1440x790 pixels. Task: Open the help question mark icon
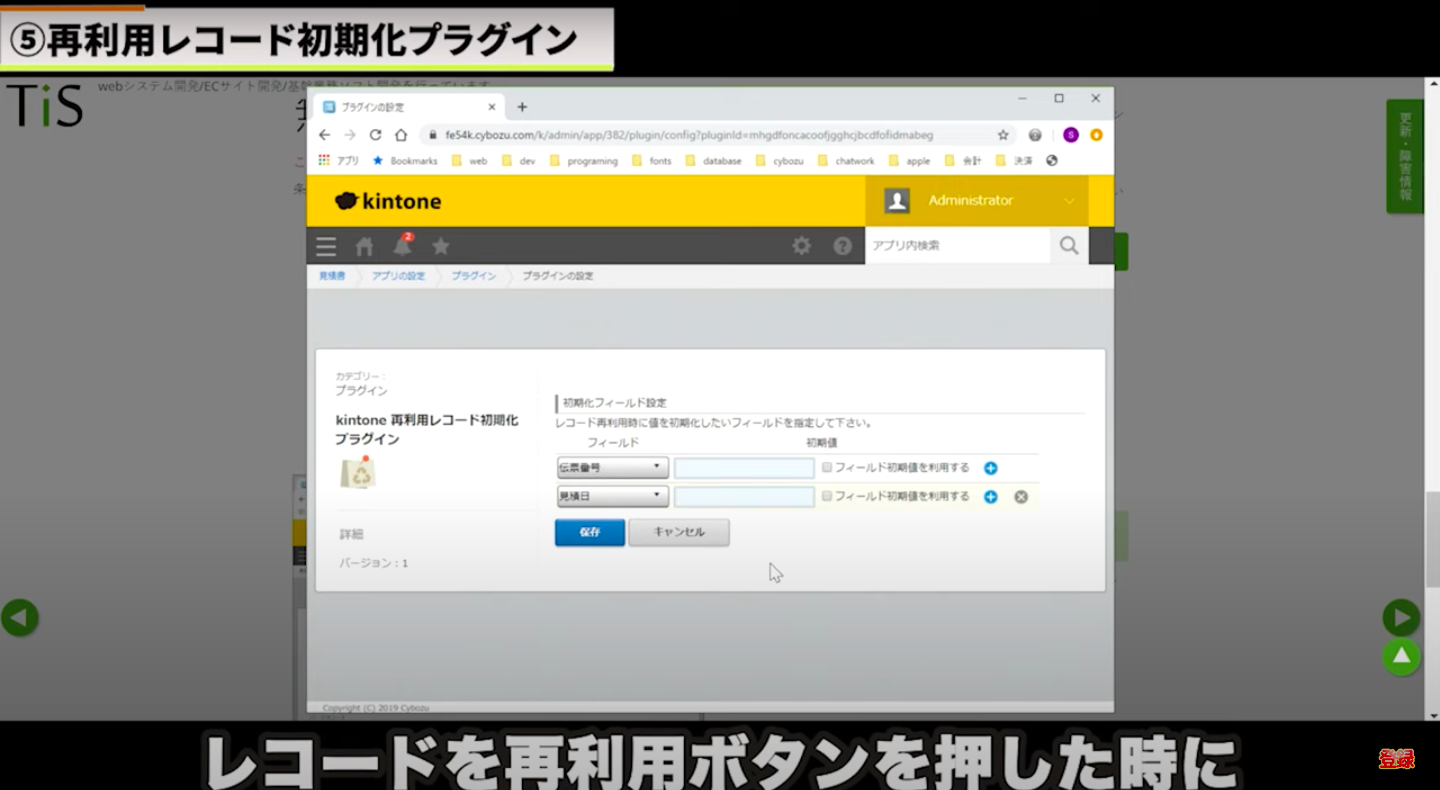(x=843, y=246)
